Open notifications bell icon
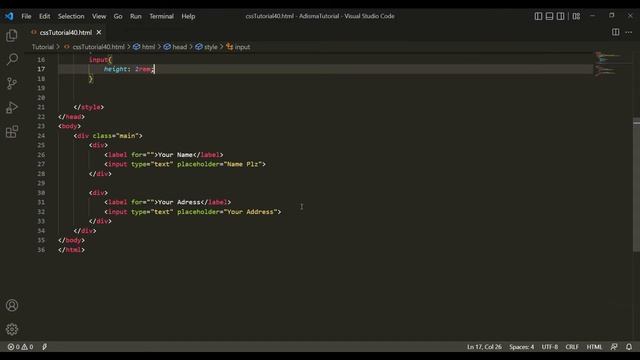The image size is (640, 360). click(x=629, y=347)
